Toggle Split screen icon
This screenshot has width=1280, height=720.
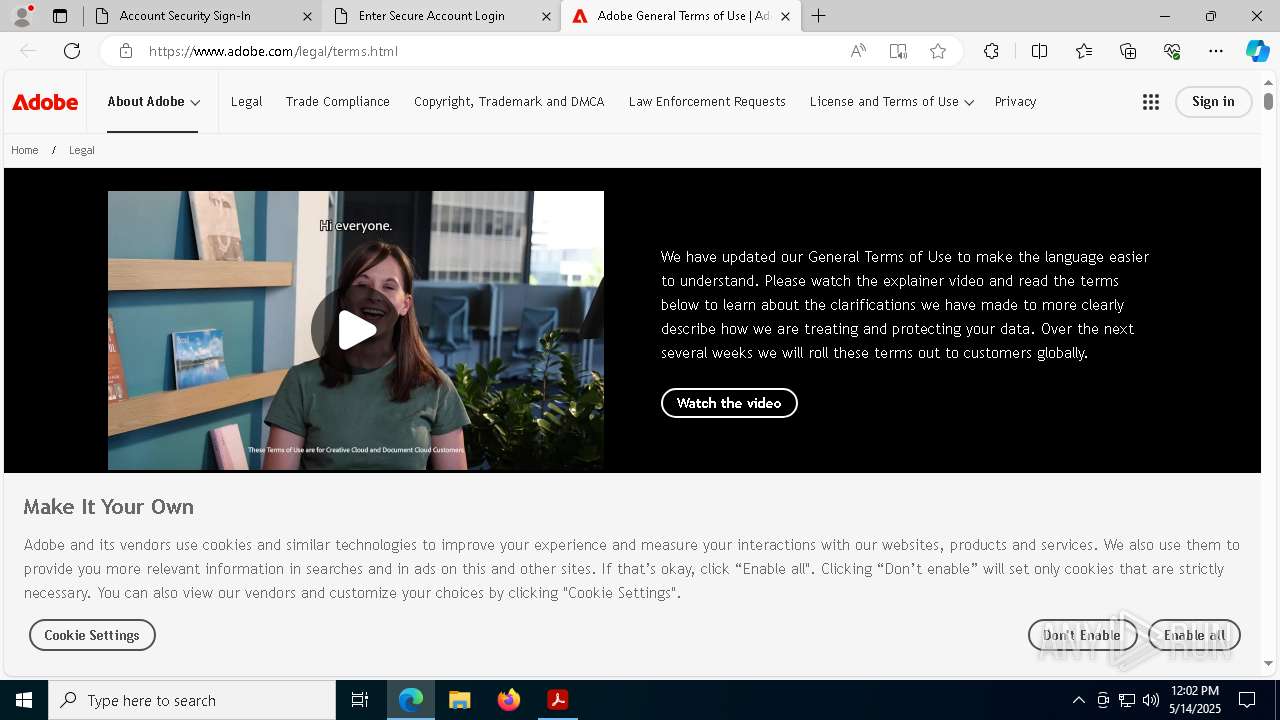tap(1039, 51)
